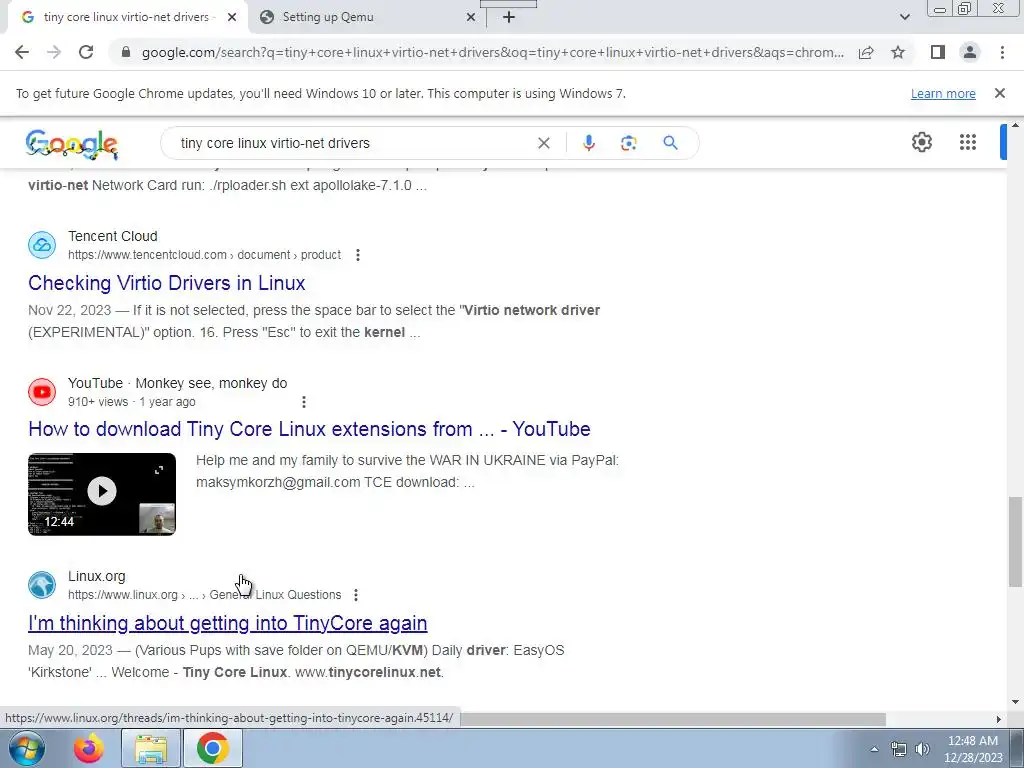Click the padlock site info icon
The image size is (1024, 768).
click(126, 52)
